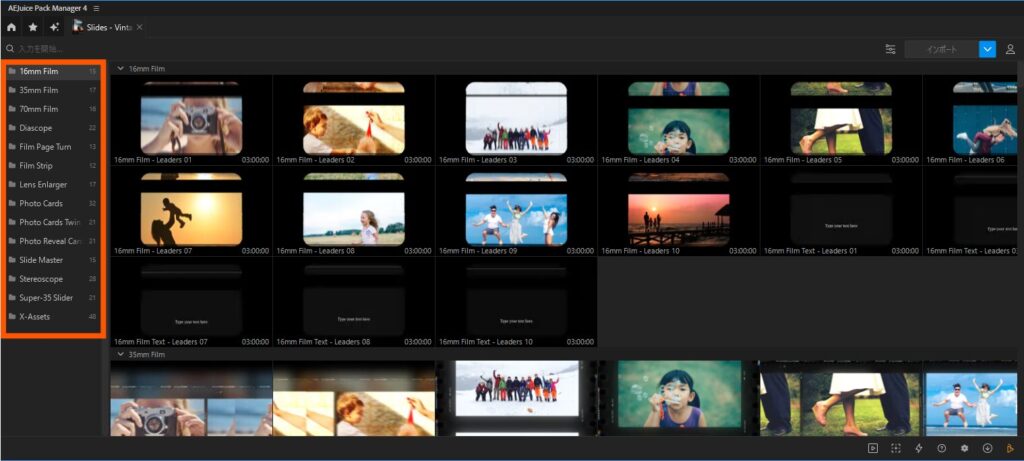The width and height of the screenshot is (1024, 461).
Task: Go to the Home tab icon
Action: coord(12,27)
